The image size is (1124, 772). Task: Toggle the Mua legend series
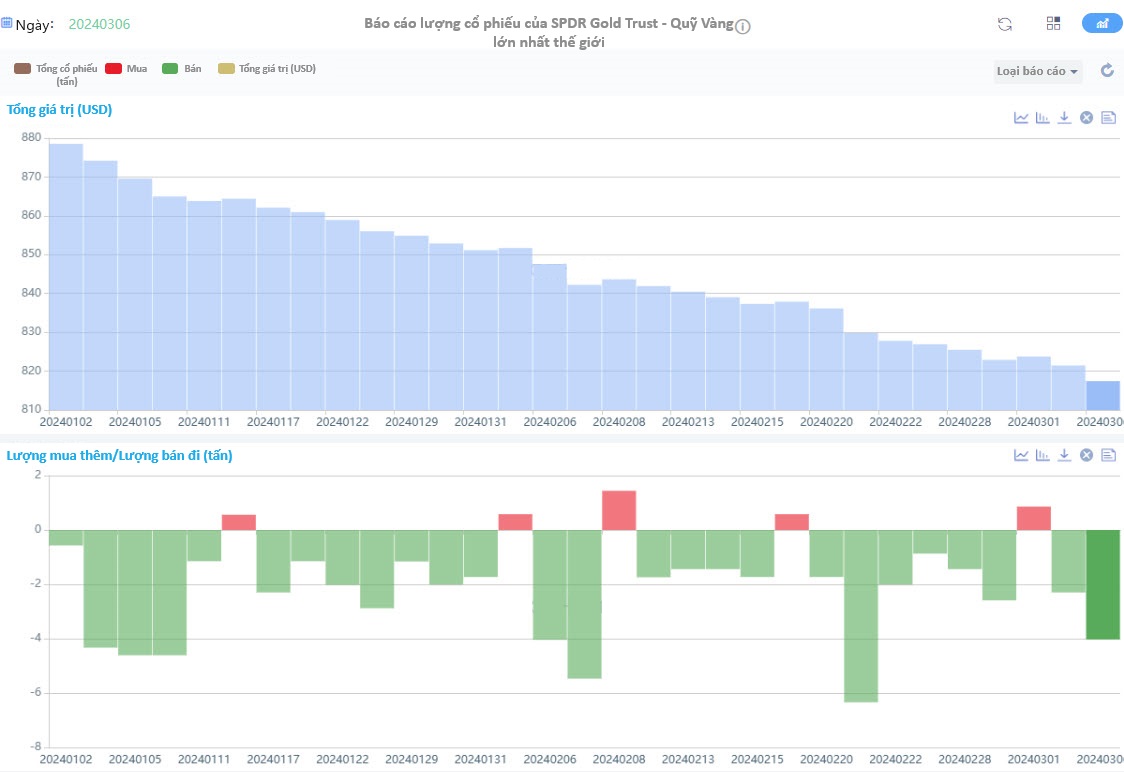pos(126,69)
